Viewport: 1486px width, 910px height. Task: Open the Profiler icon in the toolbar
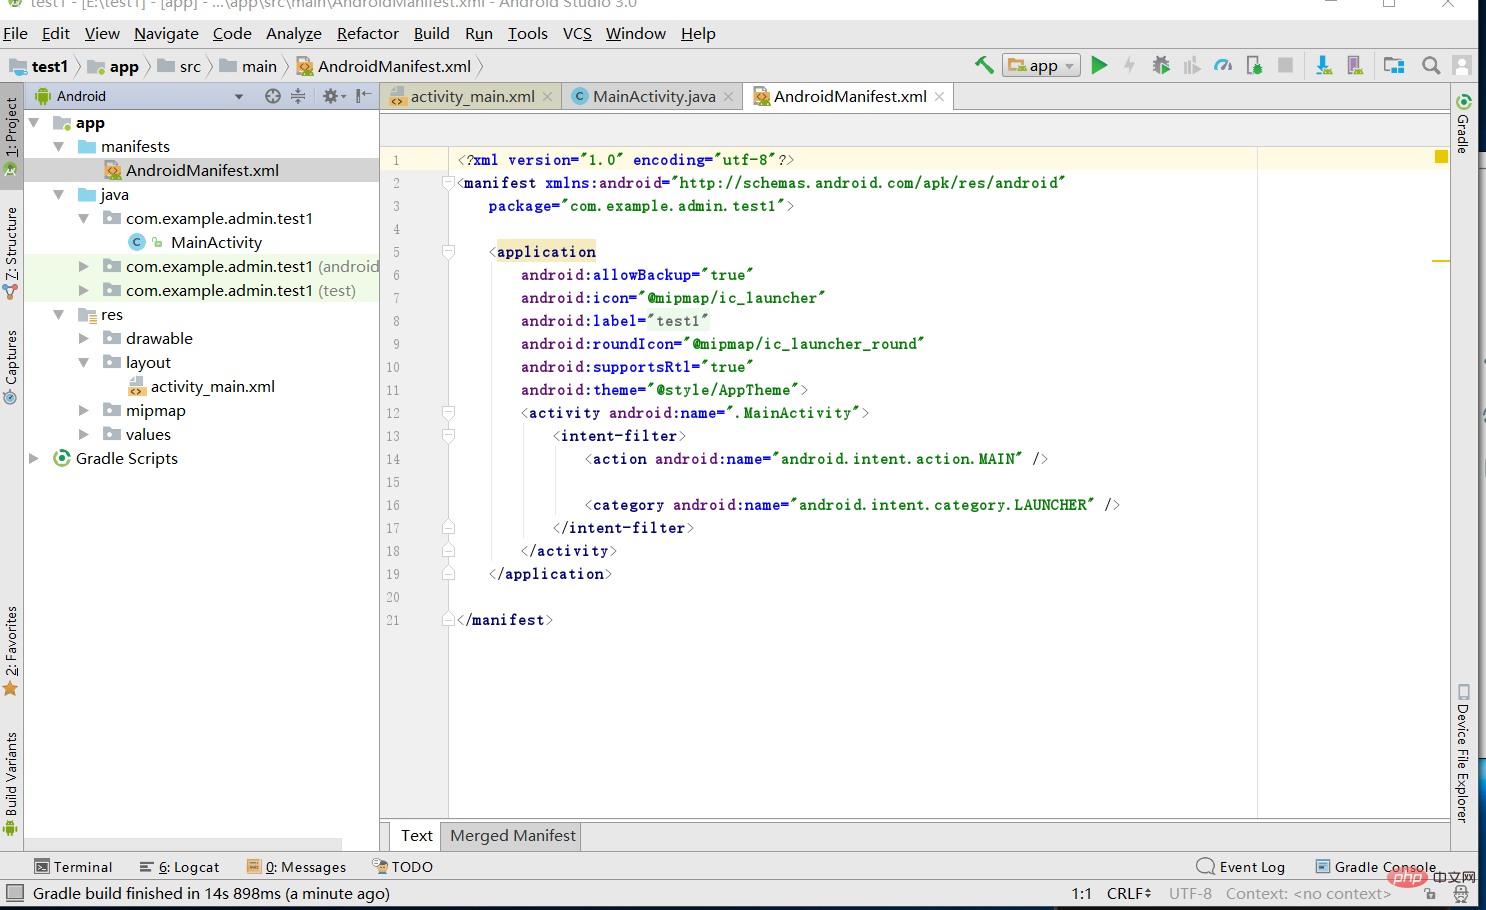[1223, 65]
